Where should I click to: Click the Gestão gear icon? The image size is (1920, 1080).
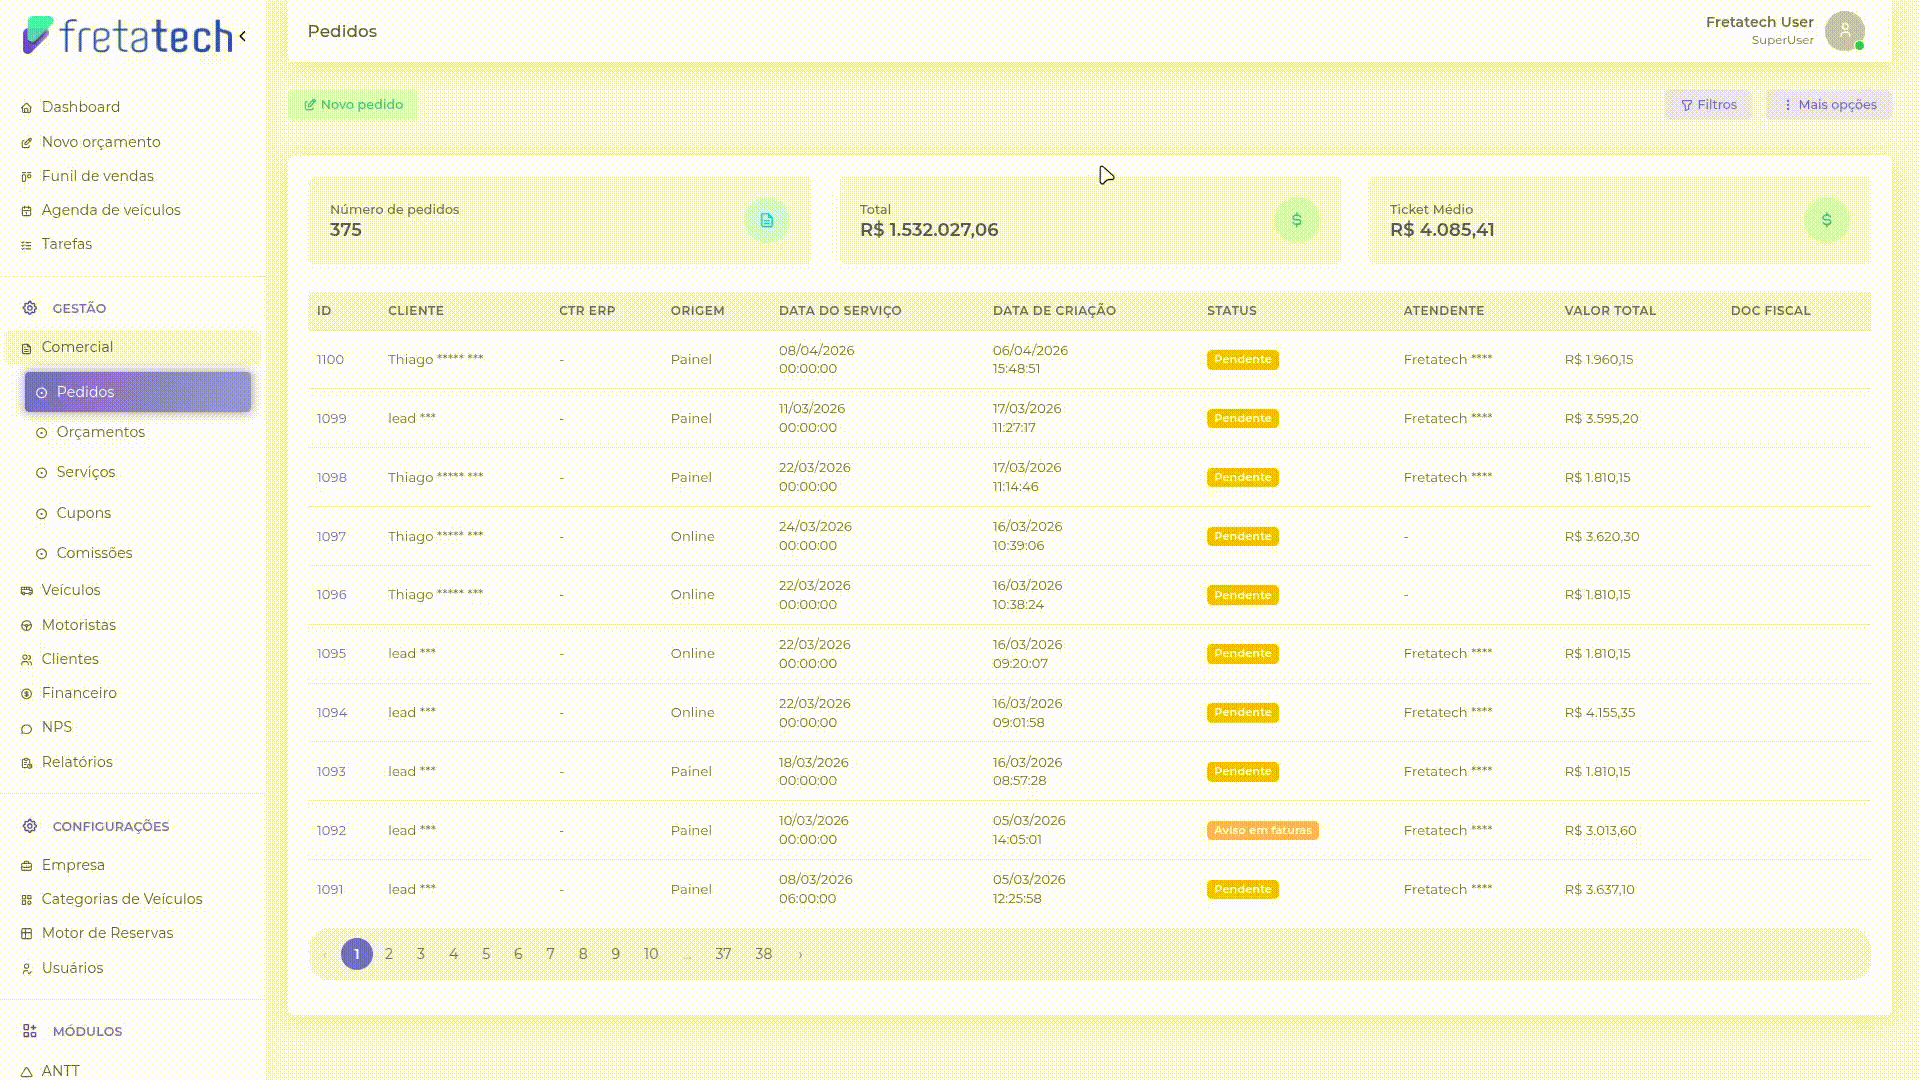point(30,308)
